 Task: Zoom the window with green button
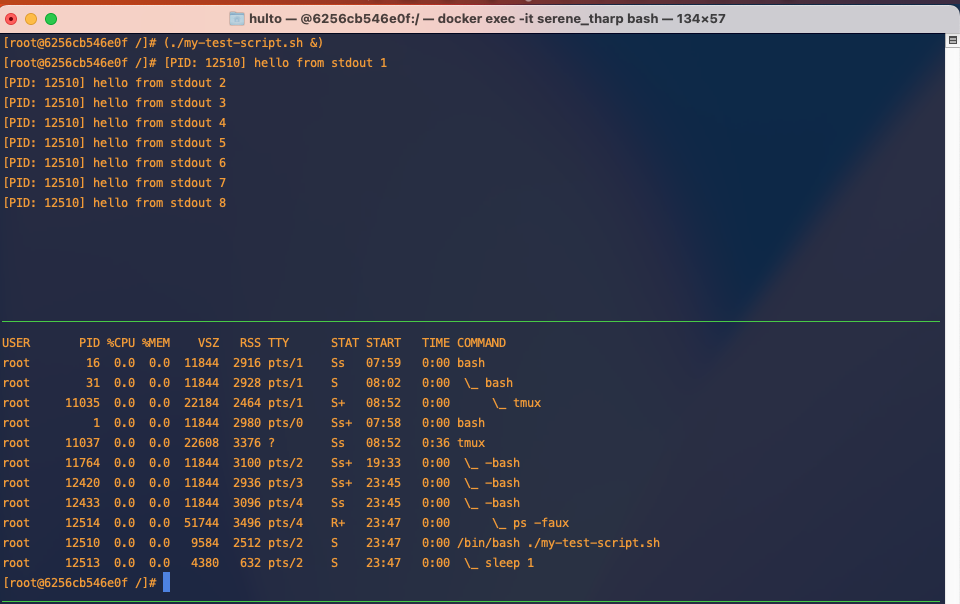51,19
